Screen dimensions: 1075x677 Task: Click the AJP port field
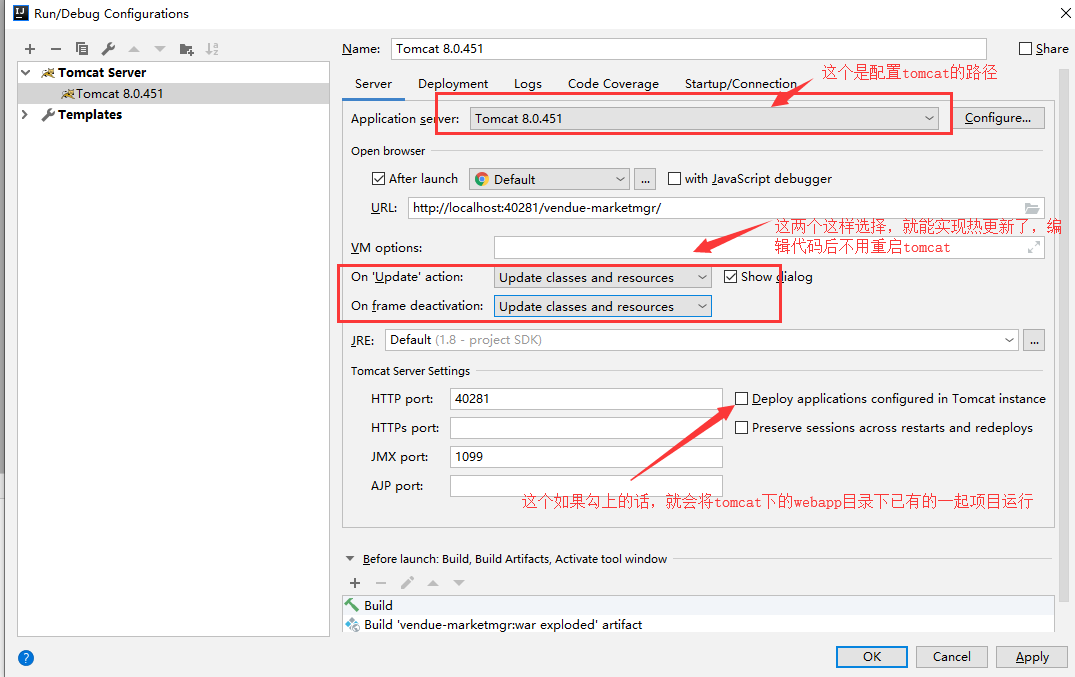tap(586, 485)
